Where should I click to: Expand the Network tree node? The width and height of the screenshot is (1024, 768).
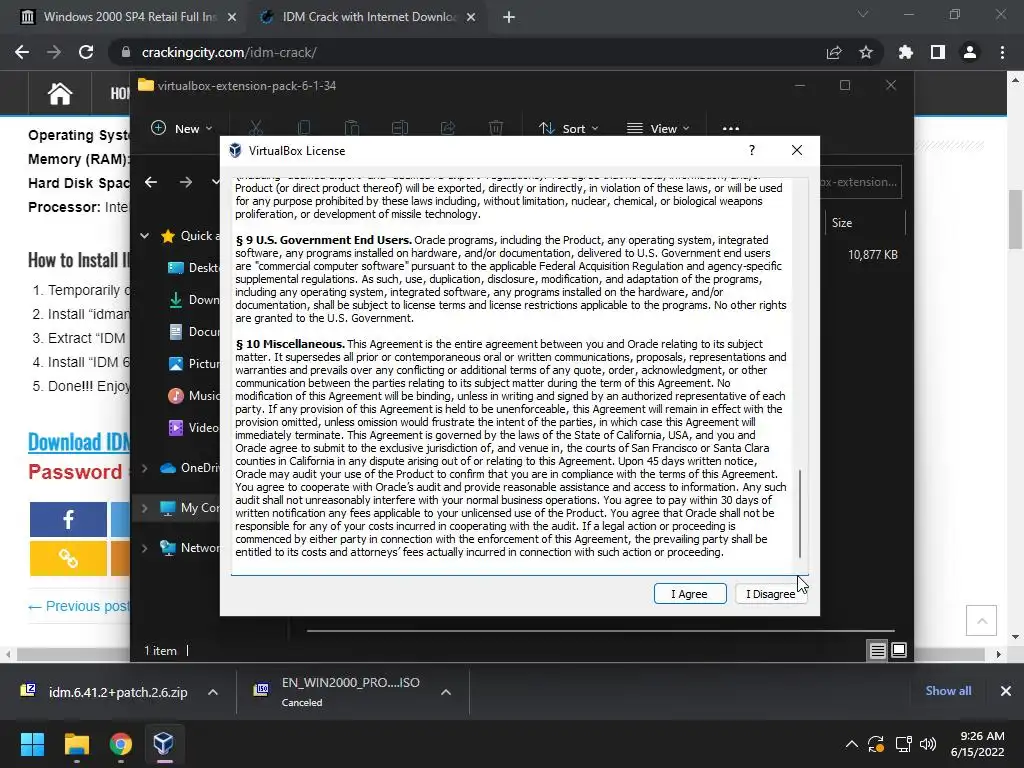(x=144, y=548)
